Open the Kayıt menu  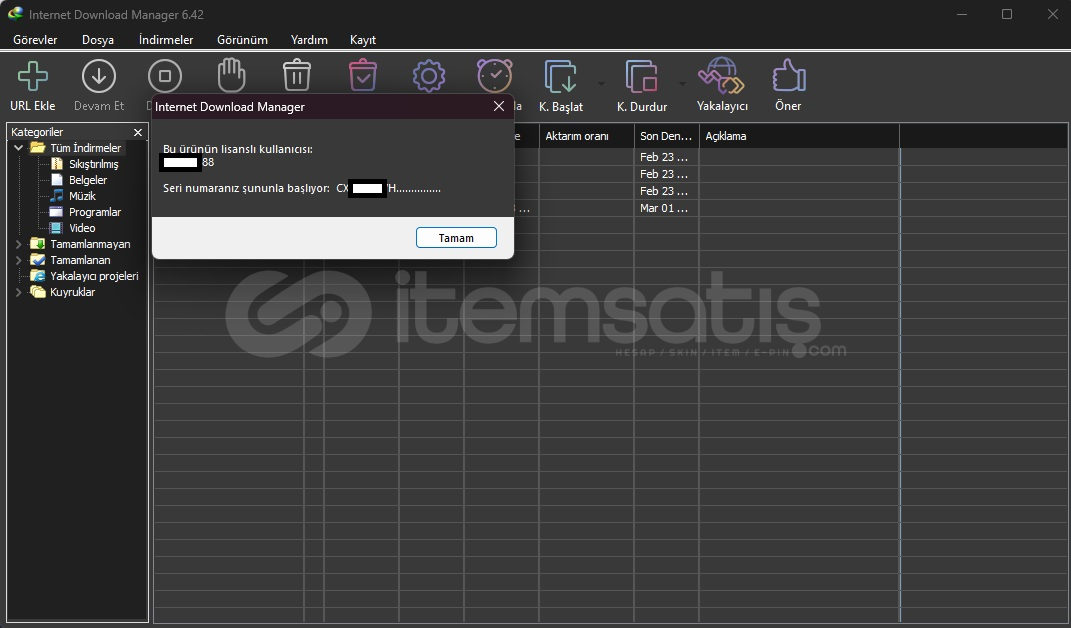pyautogui.click(x=363, y=40)
